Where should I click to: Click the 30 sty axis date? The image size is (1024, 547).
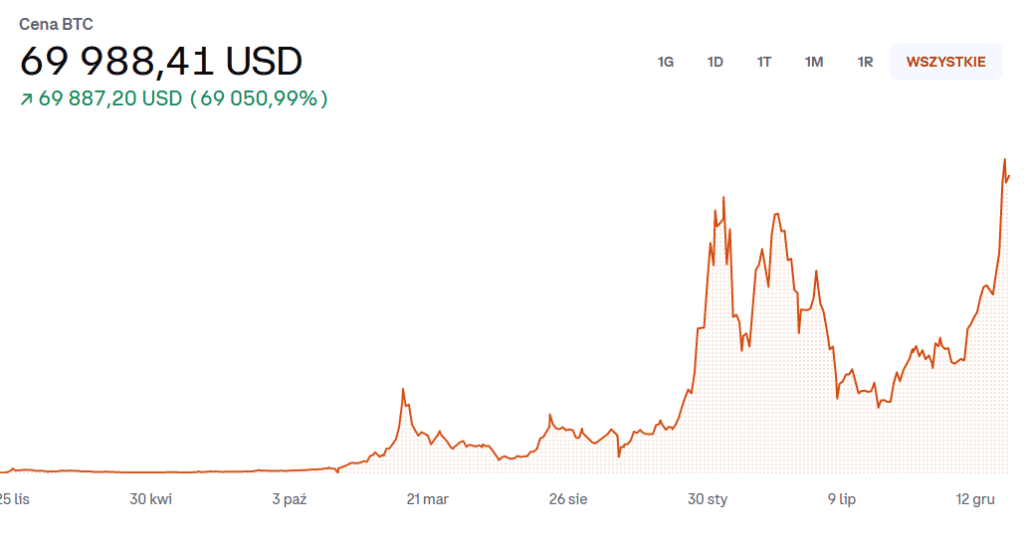click(707, 499)
